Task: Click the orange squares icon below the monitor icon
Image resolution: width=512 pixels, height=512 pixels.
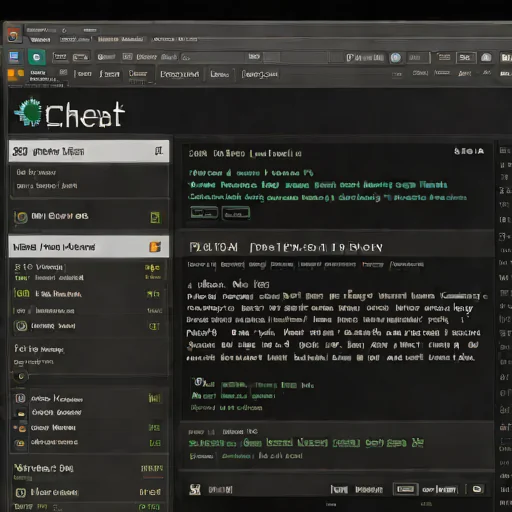Action: [15, 74]
